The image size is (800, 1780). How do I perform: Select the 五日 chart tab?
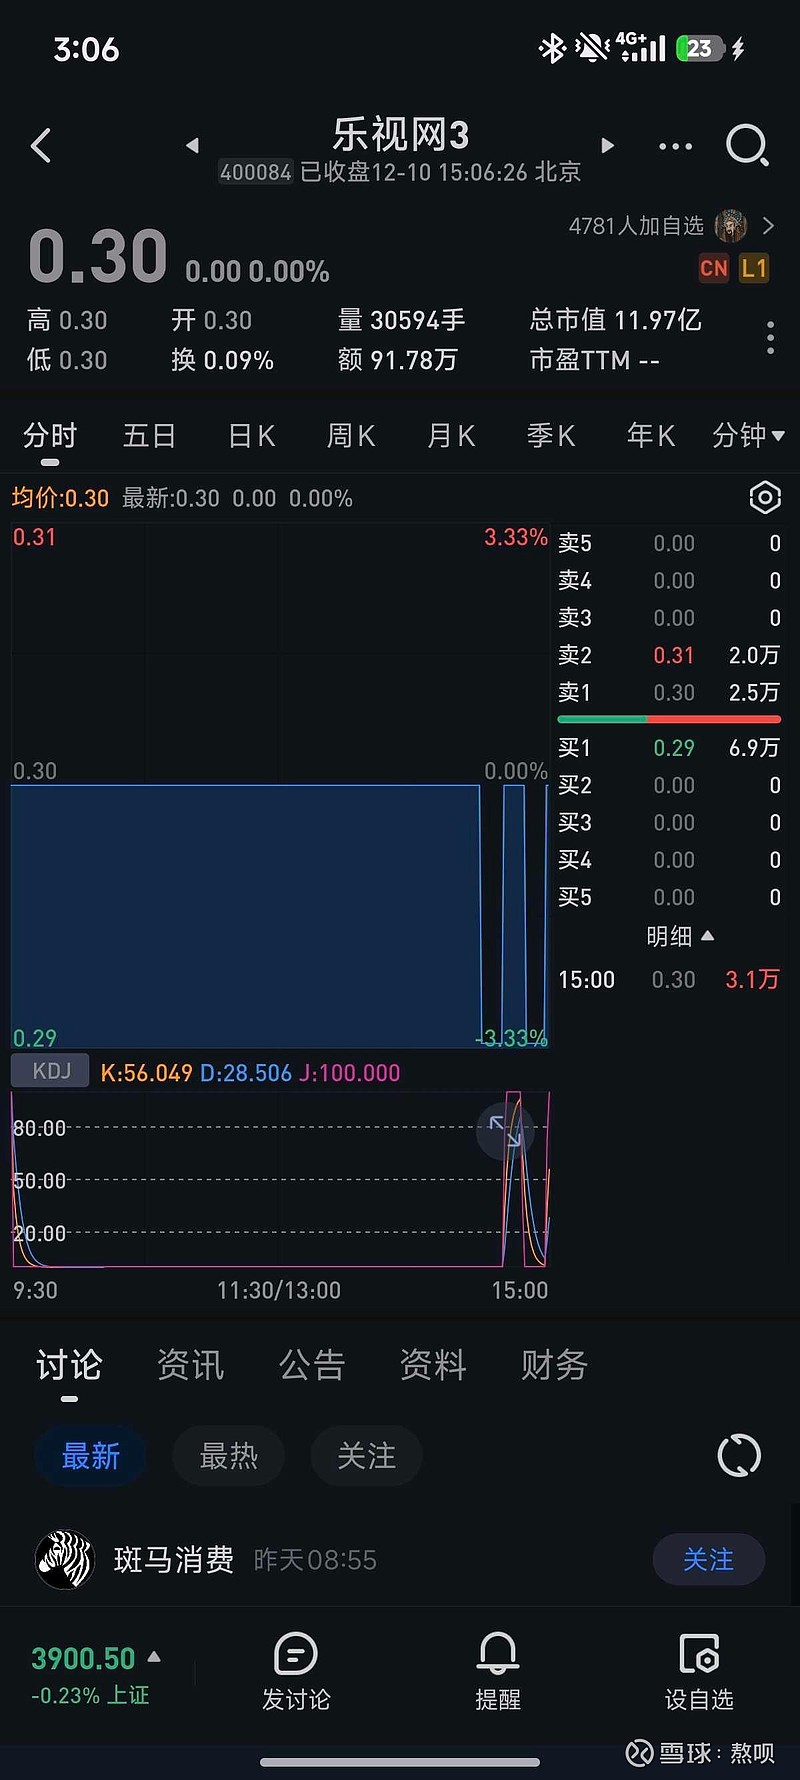pos(149,436)
